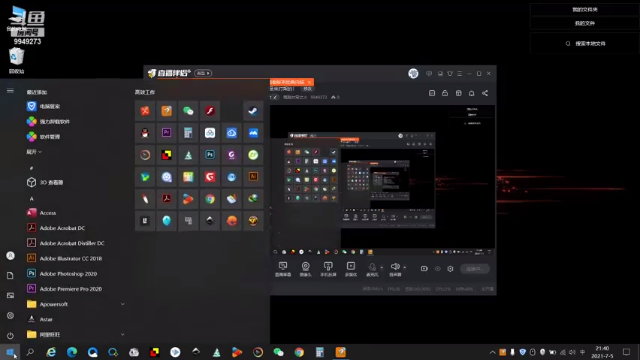Open the Steam tile in Start menu
This screenshot has width=640, height=360.
tap(253, 111)
